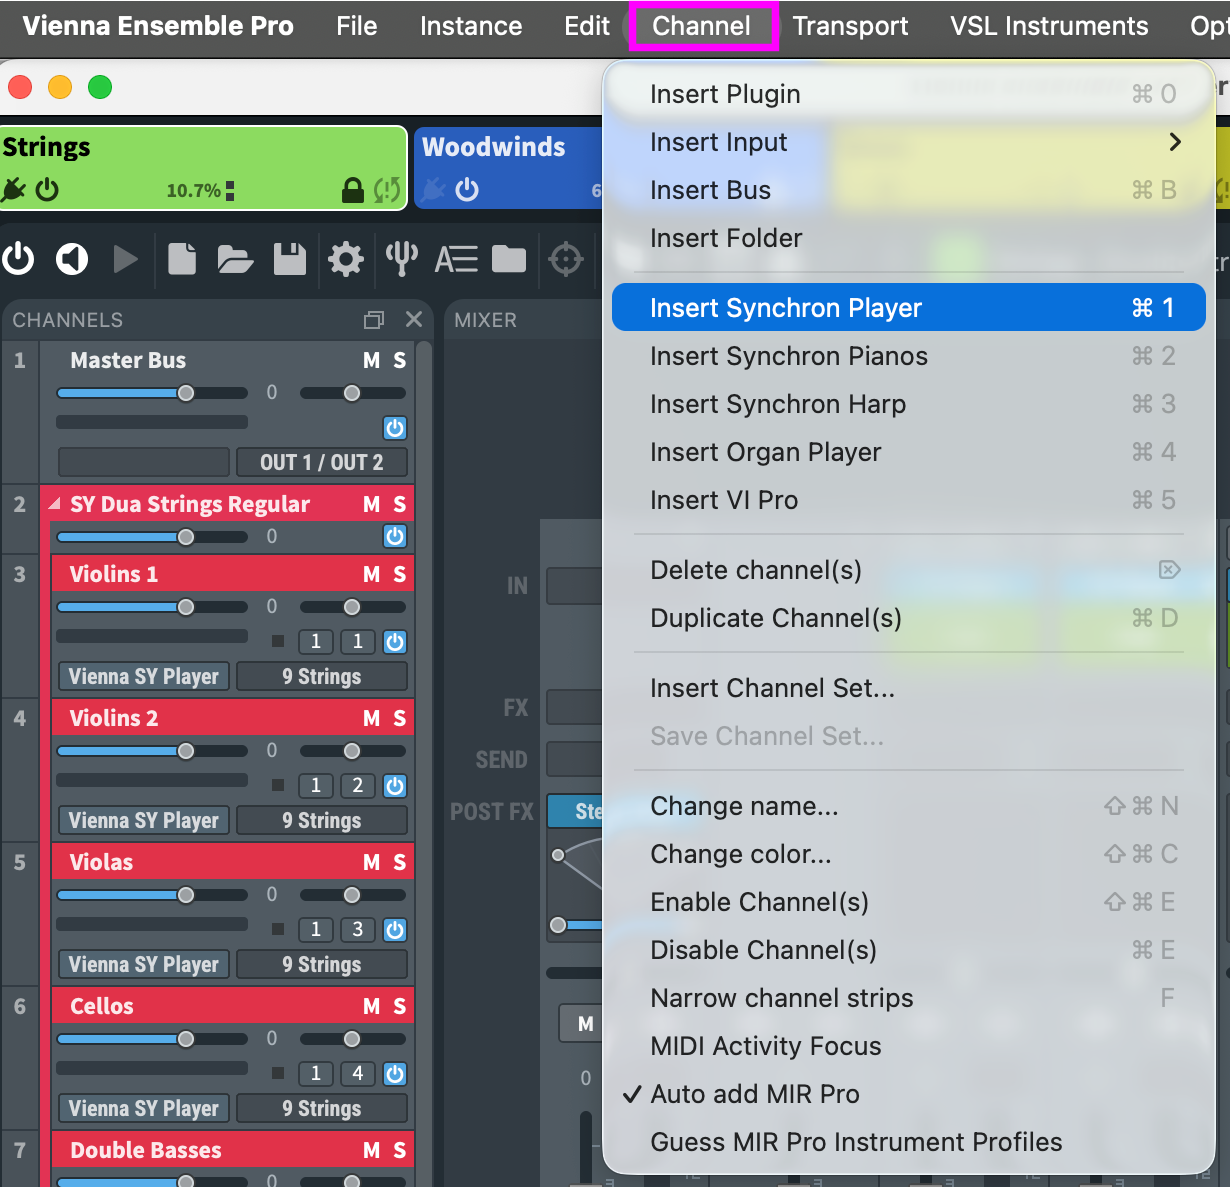Open project via open-folder toolbar icon
1230x1187 pixels.
click(235, 259)
